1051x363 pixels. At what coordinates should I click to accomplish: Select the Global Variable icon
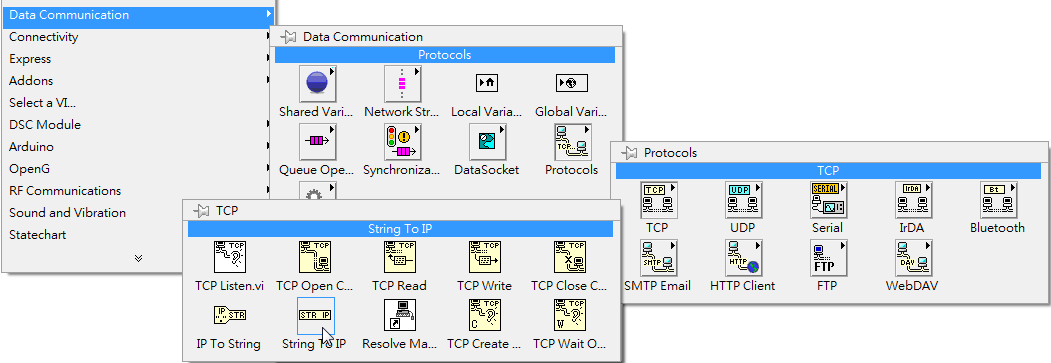pyautogui.click(x=572, y=83)
